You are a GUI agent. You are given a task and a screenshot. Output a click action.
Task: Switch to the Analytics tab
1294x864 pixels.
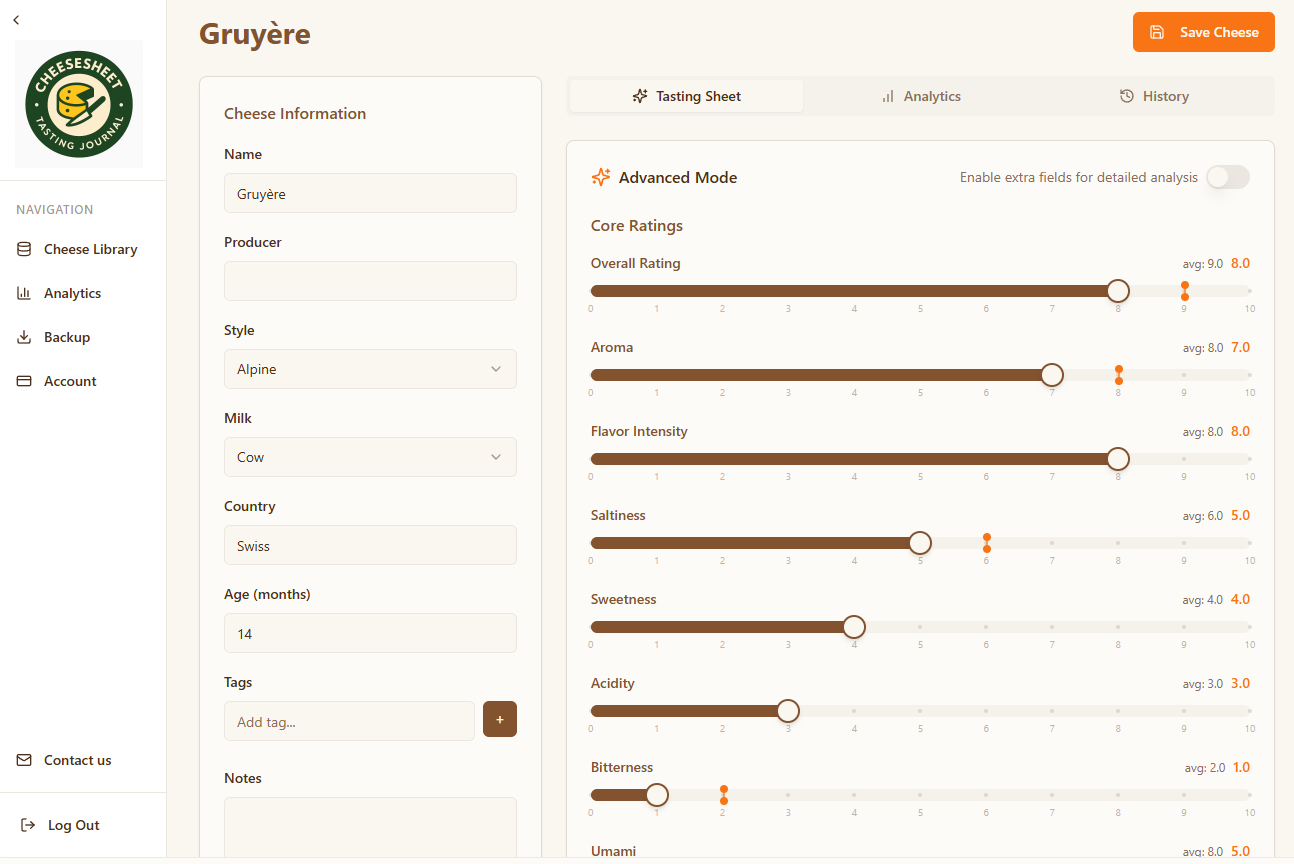tap(920, 96)
